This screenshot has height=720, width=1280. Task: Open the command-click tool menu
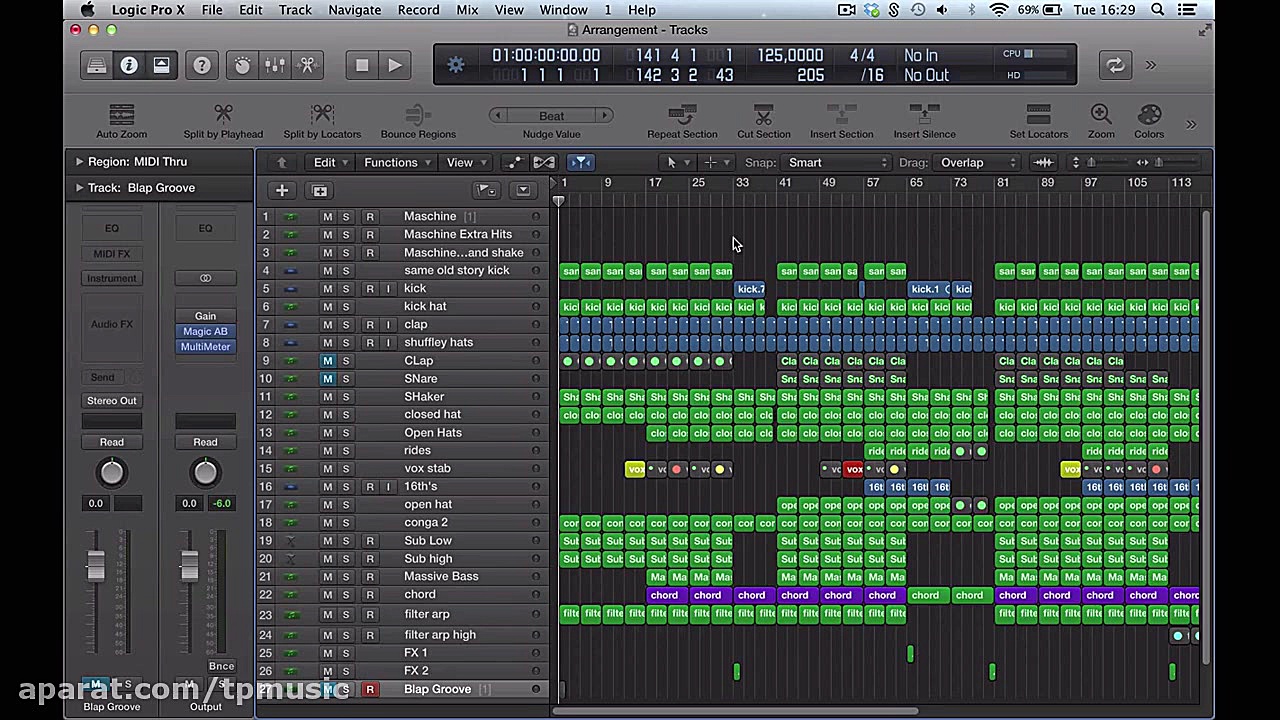[716, 162]
